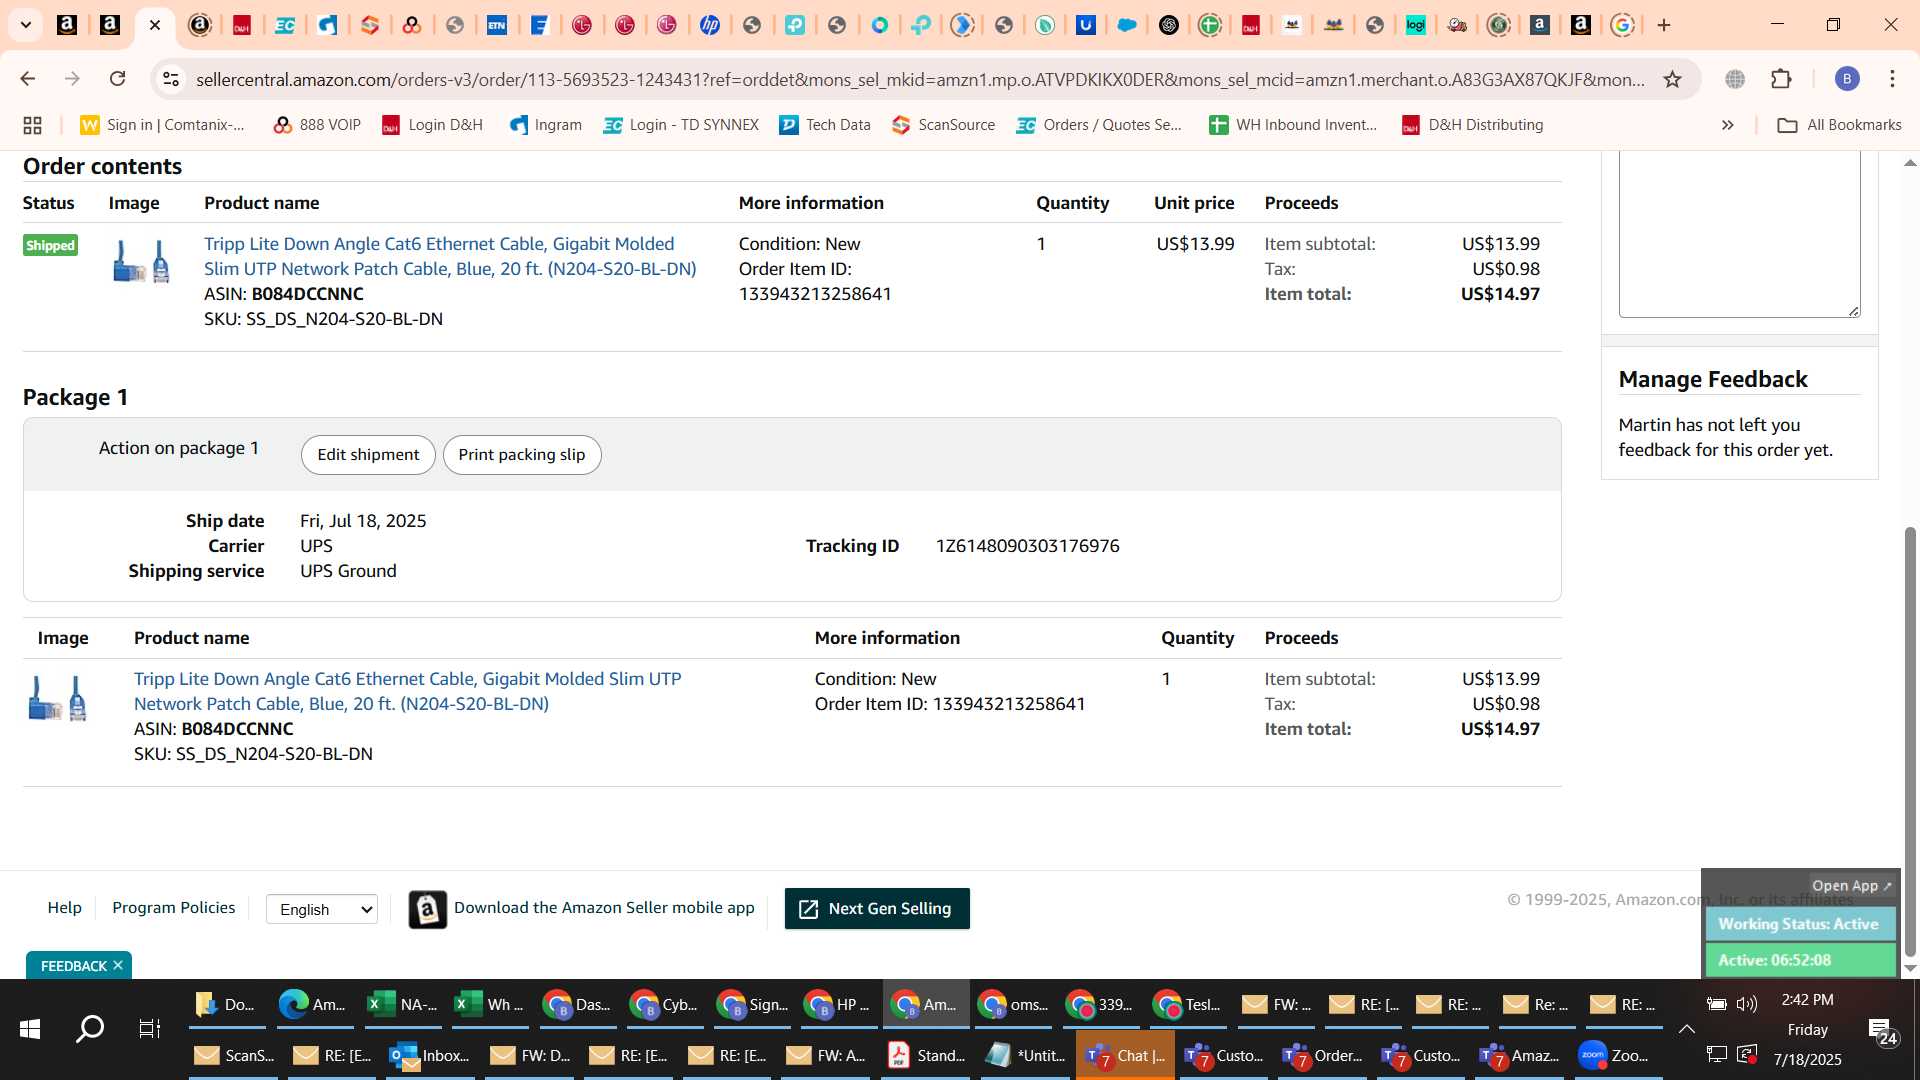Image resolution: width=1920 pixels, height=1080 pixels.
Task: Open the *Untit... Notepad taskbar item
Action: point(1026,1056)
